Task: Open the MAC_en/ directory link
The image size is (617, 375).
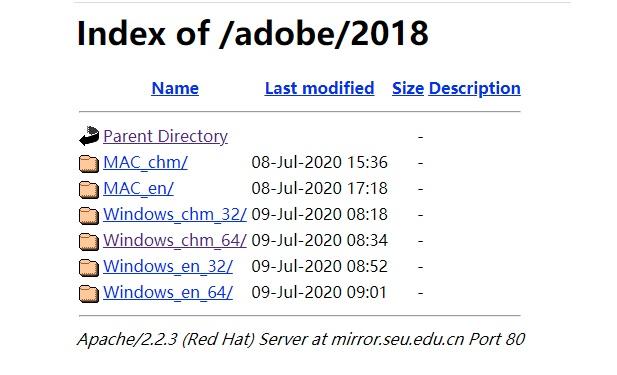Action: point(139,188)
